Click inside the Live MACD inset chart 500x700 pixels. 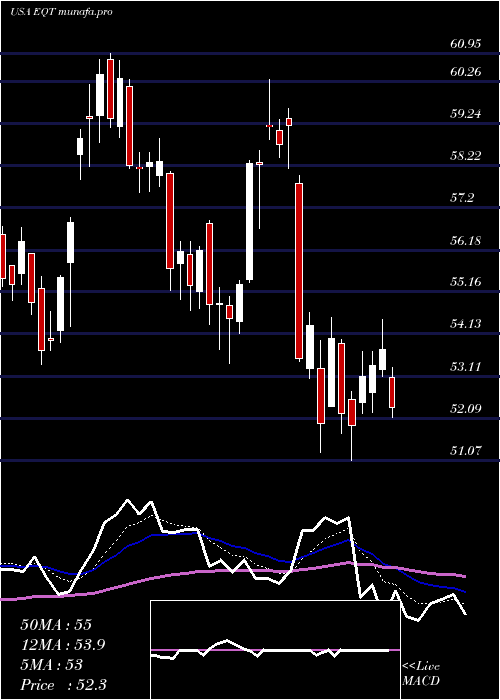275,650
